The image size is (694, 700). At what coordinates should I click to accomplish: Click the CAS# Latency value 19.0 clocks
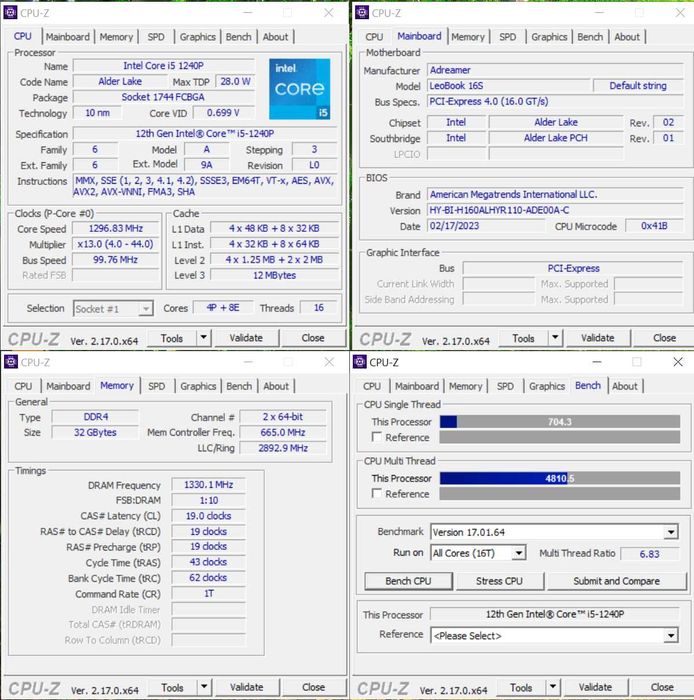point(208,516)
